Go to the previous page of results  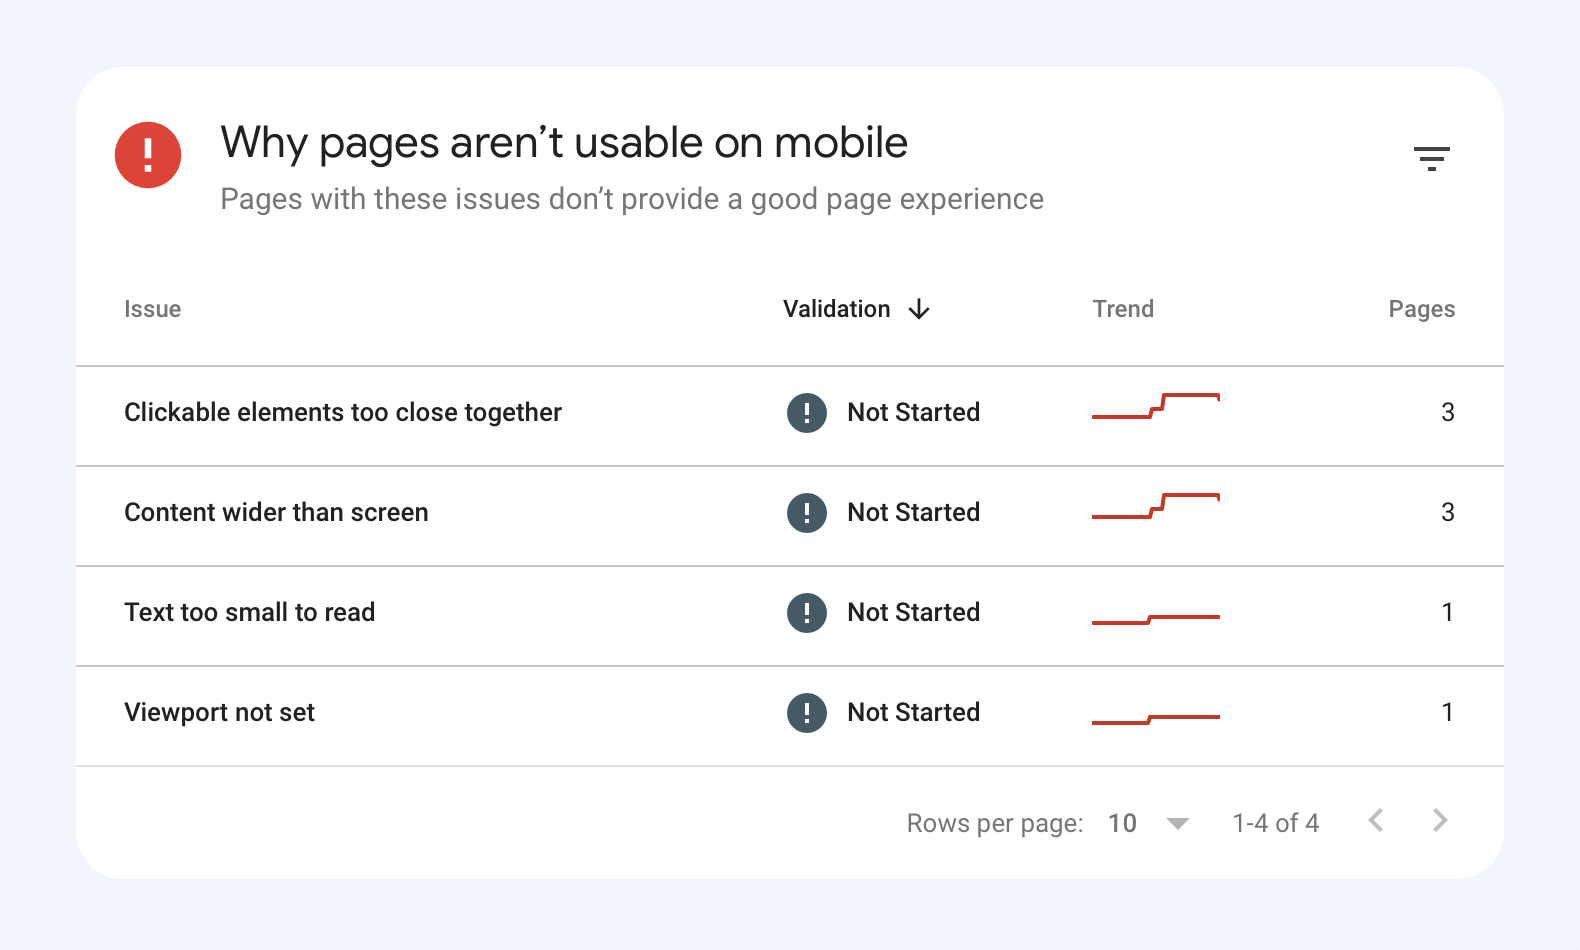(1376, 821)
